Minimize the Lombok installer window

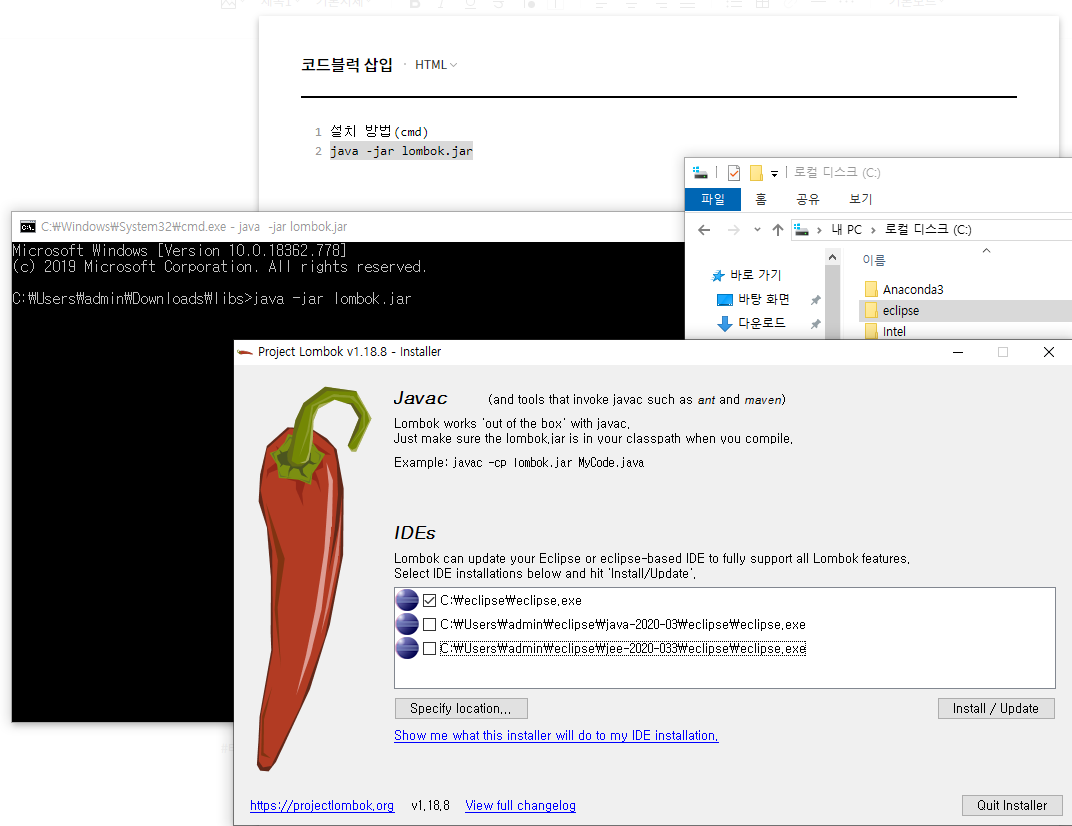click(958, 352)
